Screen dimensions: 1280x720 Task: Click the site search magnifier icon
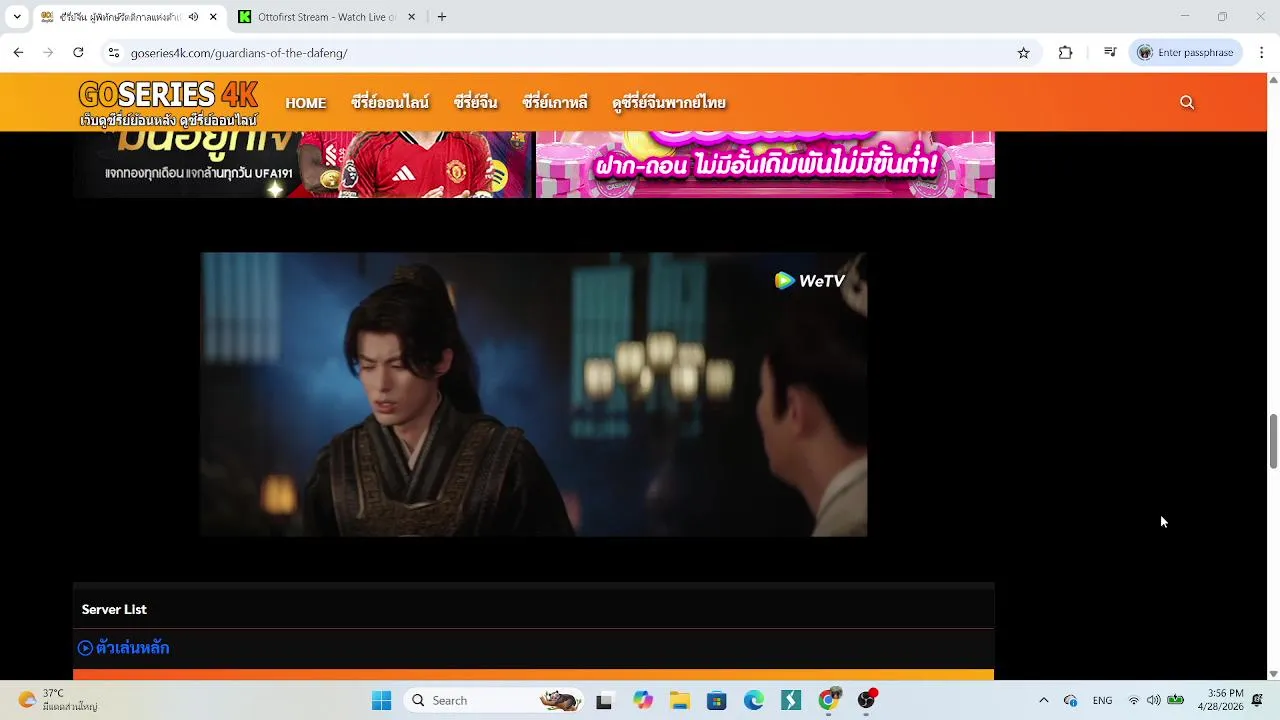pos(1187,102)
